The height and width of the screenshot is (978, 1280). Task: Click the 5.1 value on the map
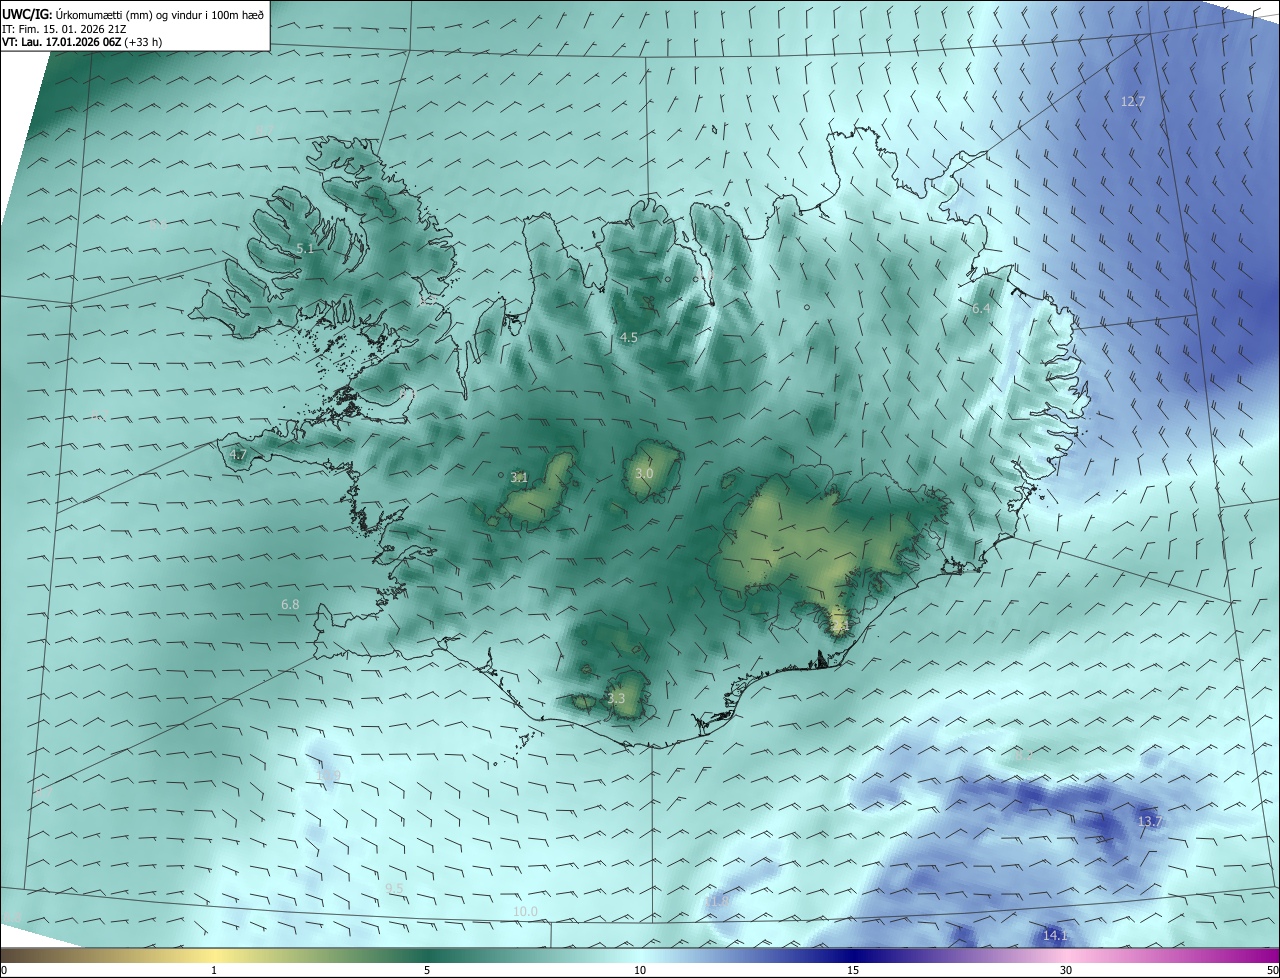pyautogui.click(x=306, y=248)
